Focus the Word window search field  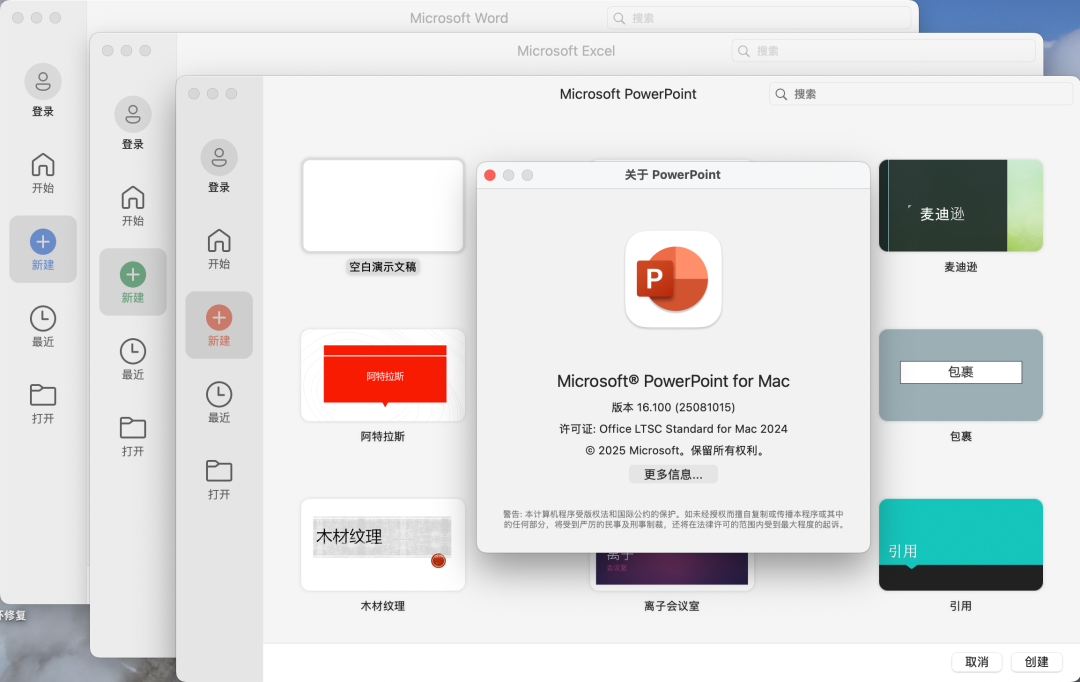click(759, 19)
